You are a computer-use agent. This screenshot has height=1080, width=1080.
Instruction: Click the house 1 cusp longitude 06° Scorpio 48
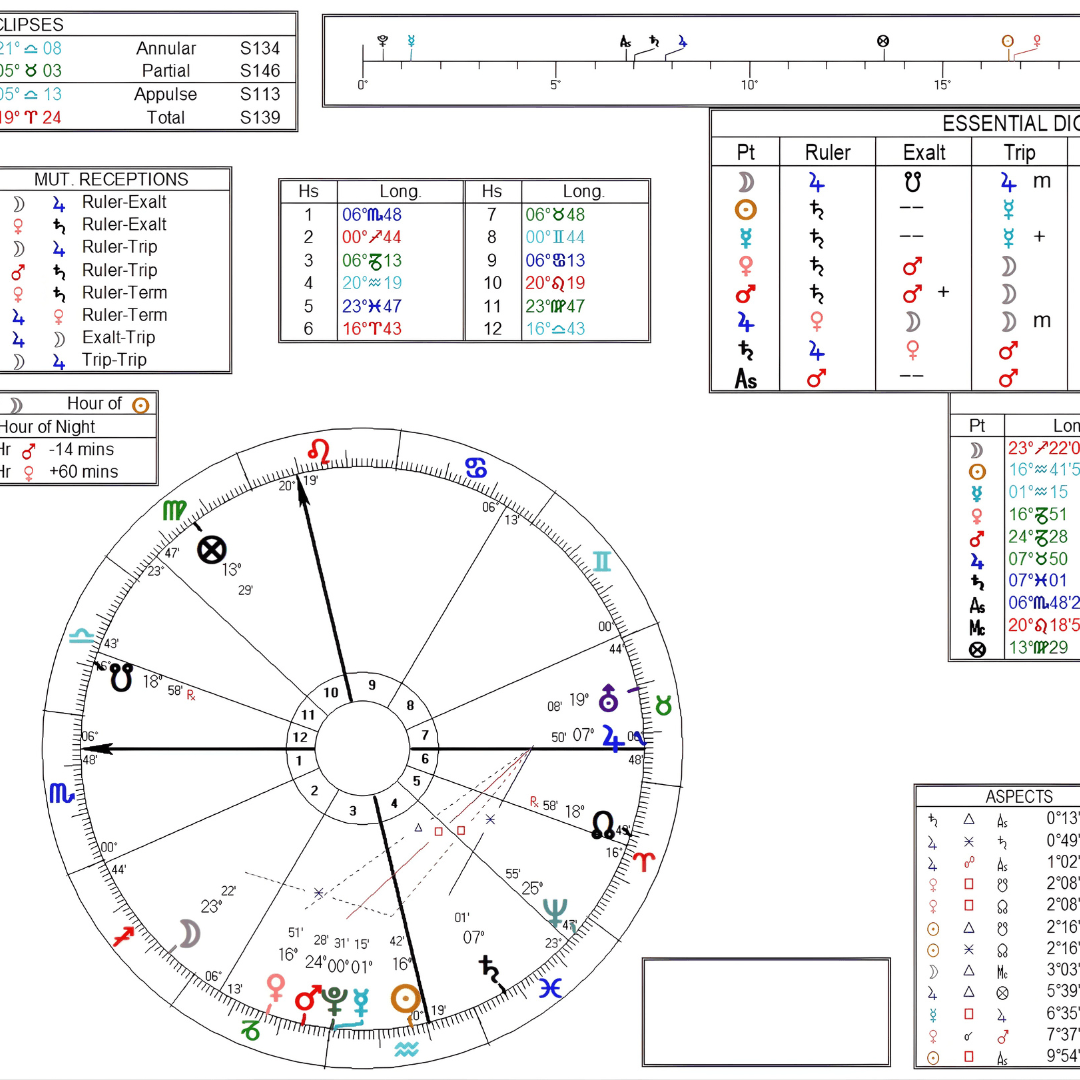pos(372,214)
